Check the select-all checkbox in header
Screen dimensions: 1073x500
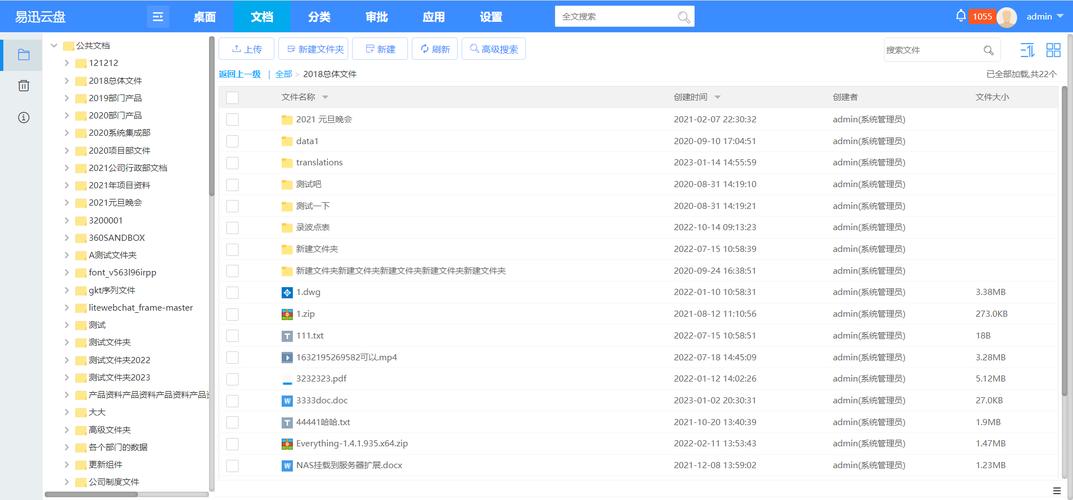point(232,97)
